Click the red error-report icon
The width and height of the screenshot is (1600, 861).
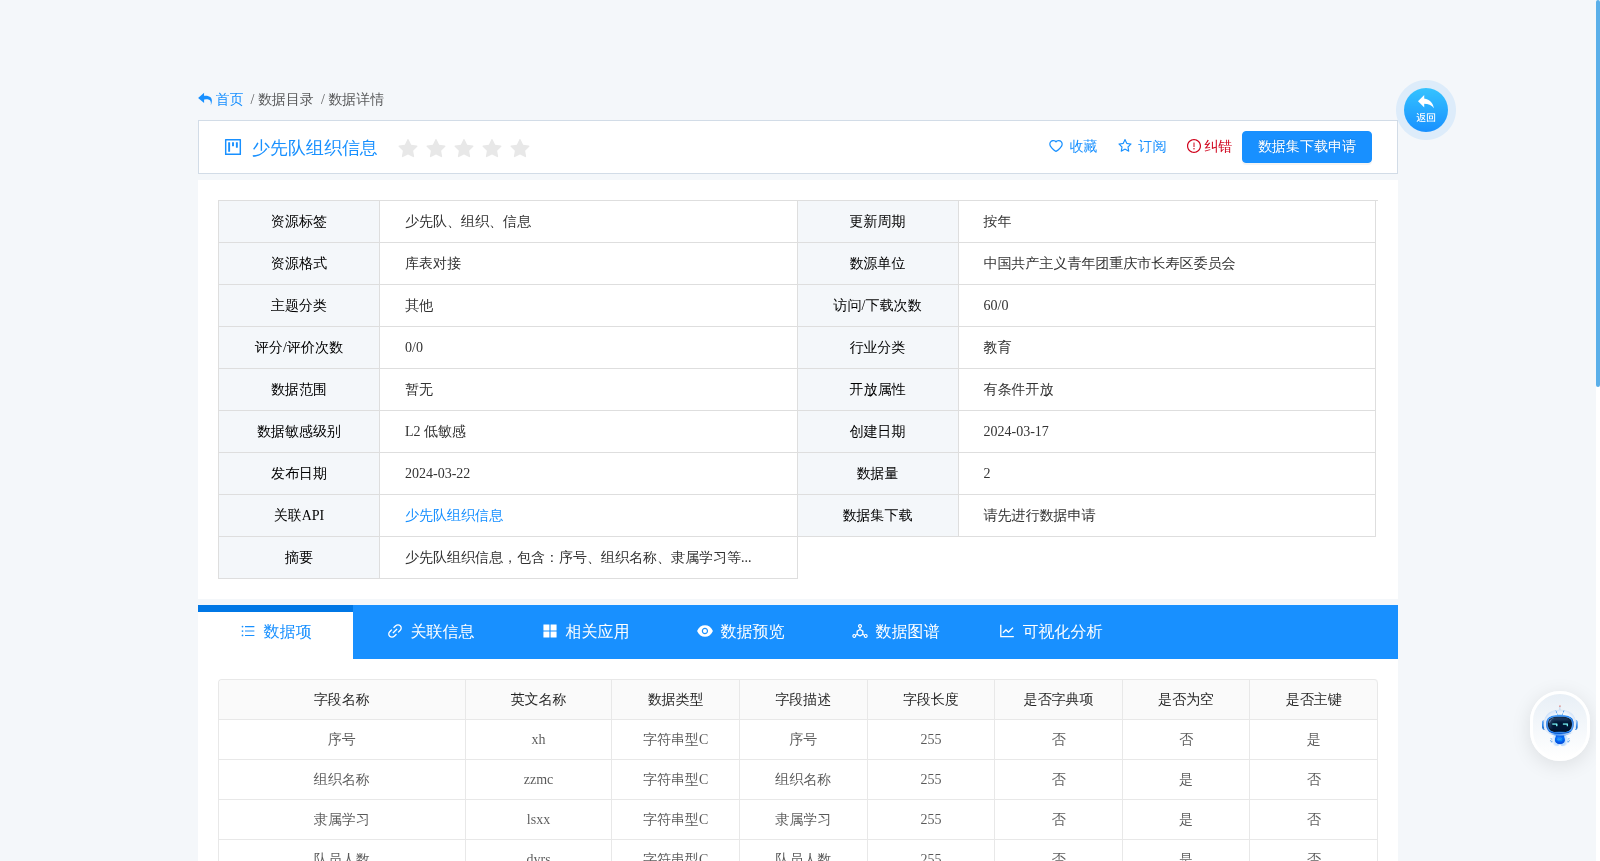click(1194, 146)
